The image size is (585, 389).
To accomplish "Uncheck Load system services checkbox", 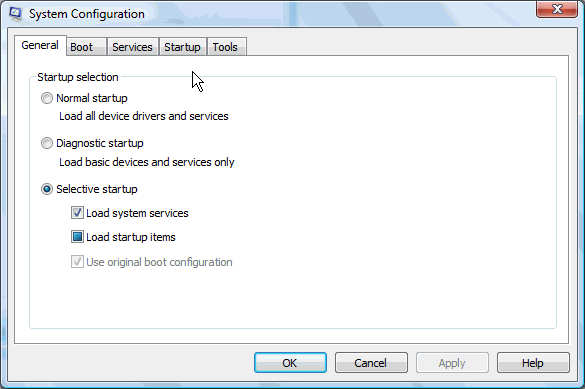I will [77, 213].
